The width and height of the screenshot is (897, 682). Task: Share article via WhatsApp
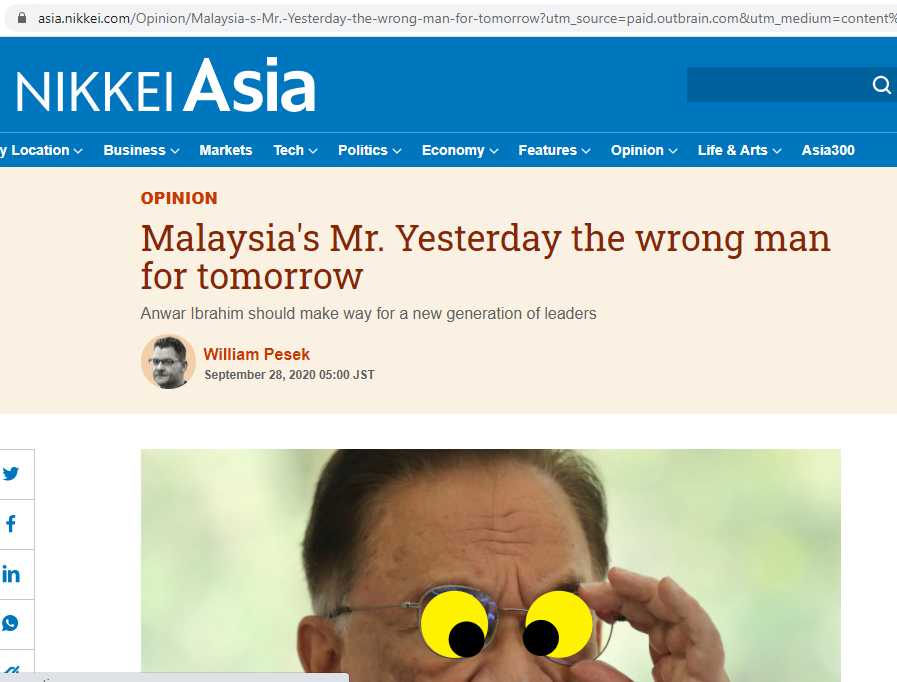(10, 623)
